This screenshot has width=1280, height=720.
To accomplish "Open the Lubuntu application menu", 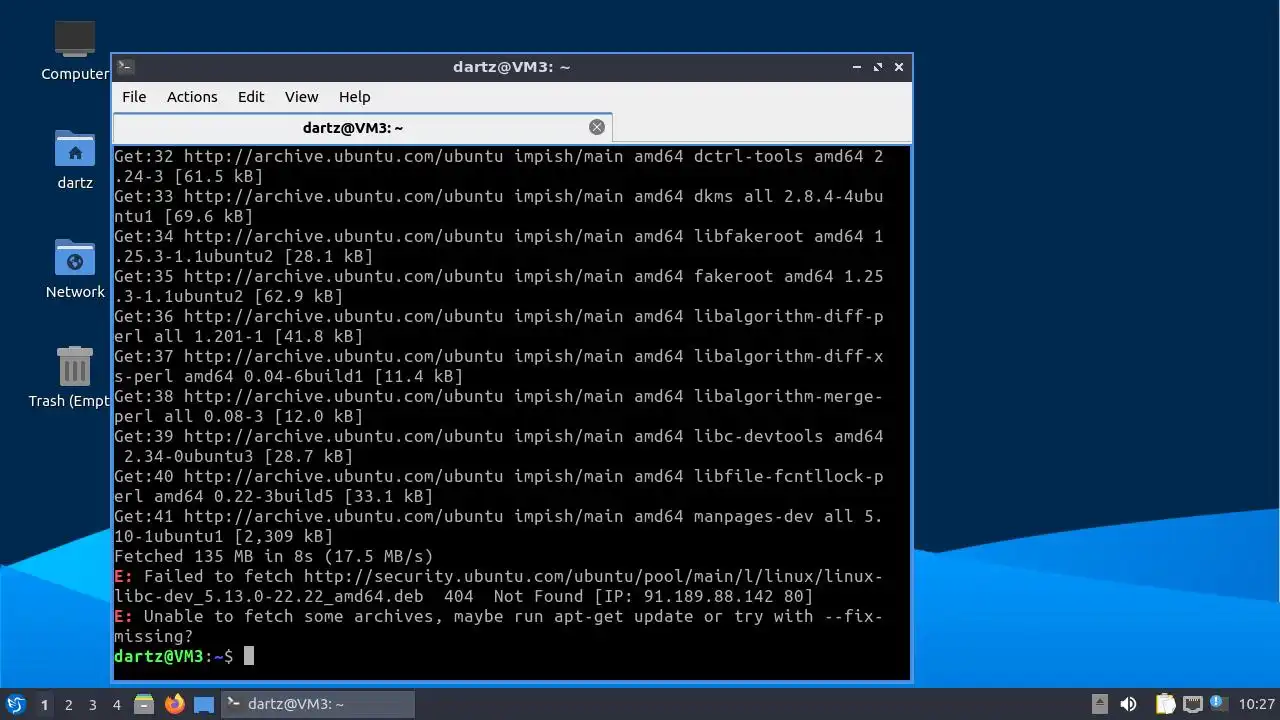I will tap(15, 704).
